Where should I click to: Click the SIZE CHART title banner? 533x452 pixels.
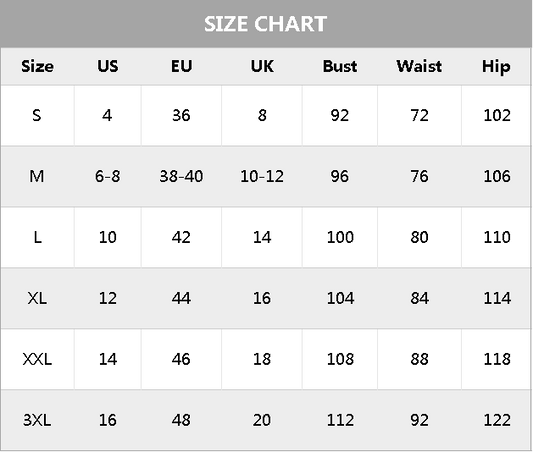[x=265, y=24]
